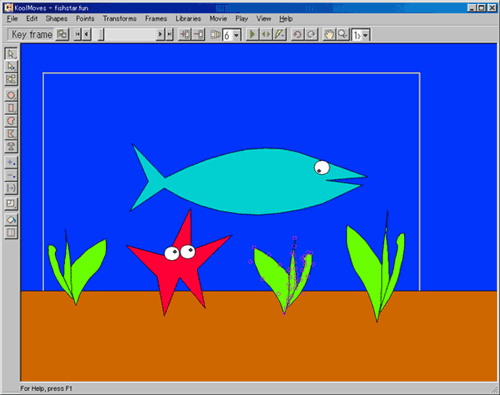The height and width of the screenshot is (395, 500).
Task: Open the zoom level dropdown
Action: [x=365, y=35]
